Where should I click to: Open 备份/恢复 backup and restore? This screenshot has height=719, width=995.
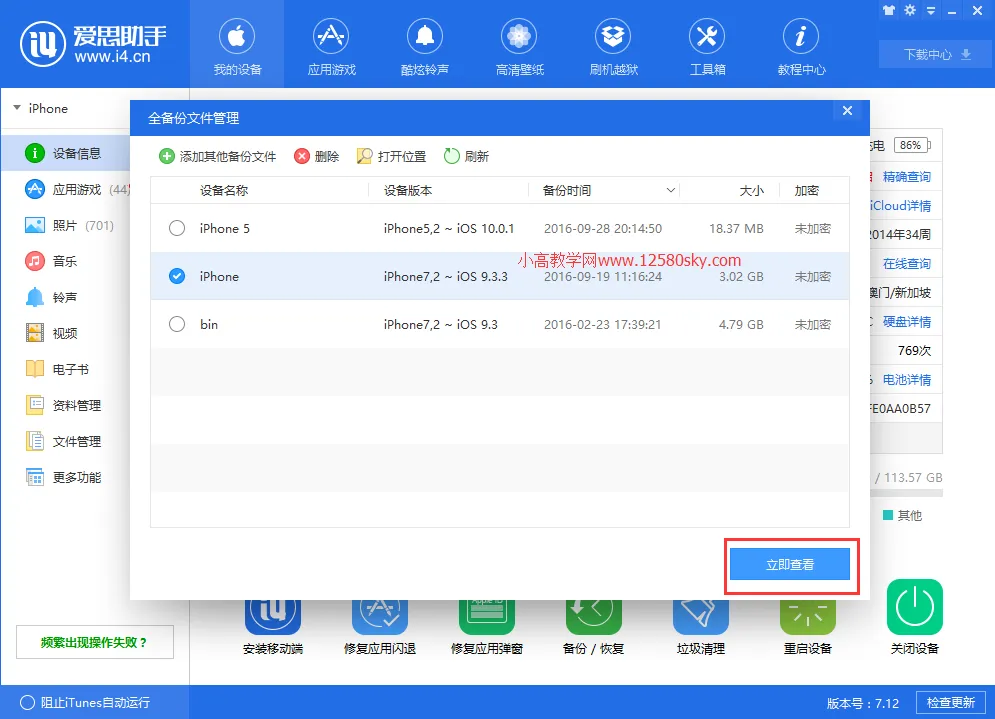point(593,618)
